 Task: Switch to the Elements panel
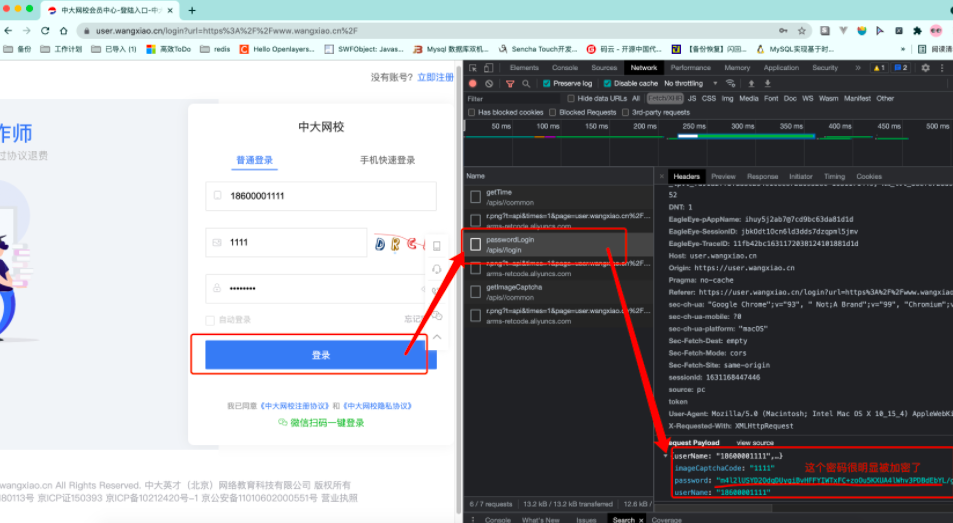tap(524, 67)
